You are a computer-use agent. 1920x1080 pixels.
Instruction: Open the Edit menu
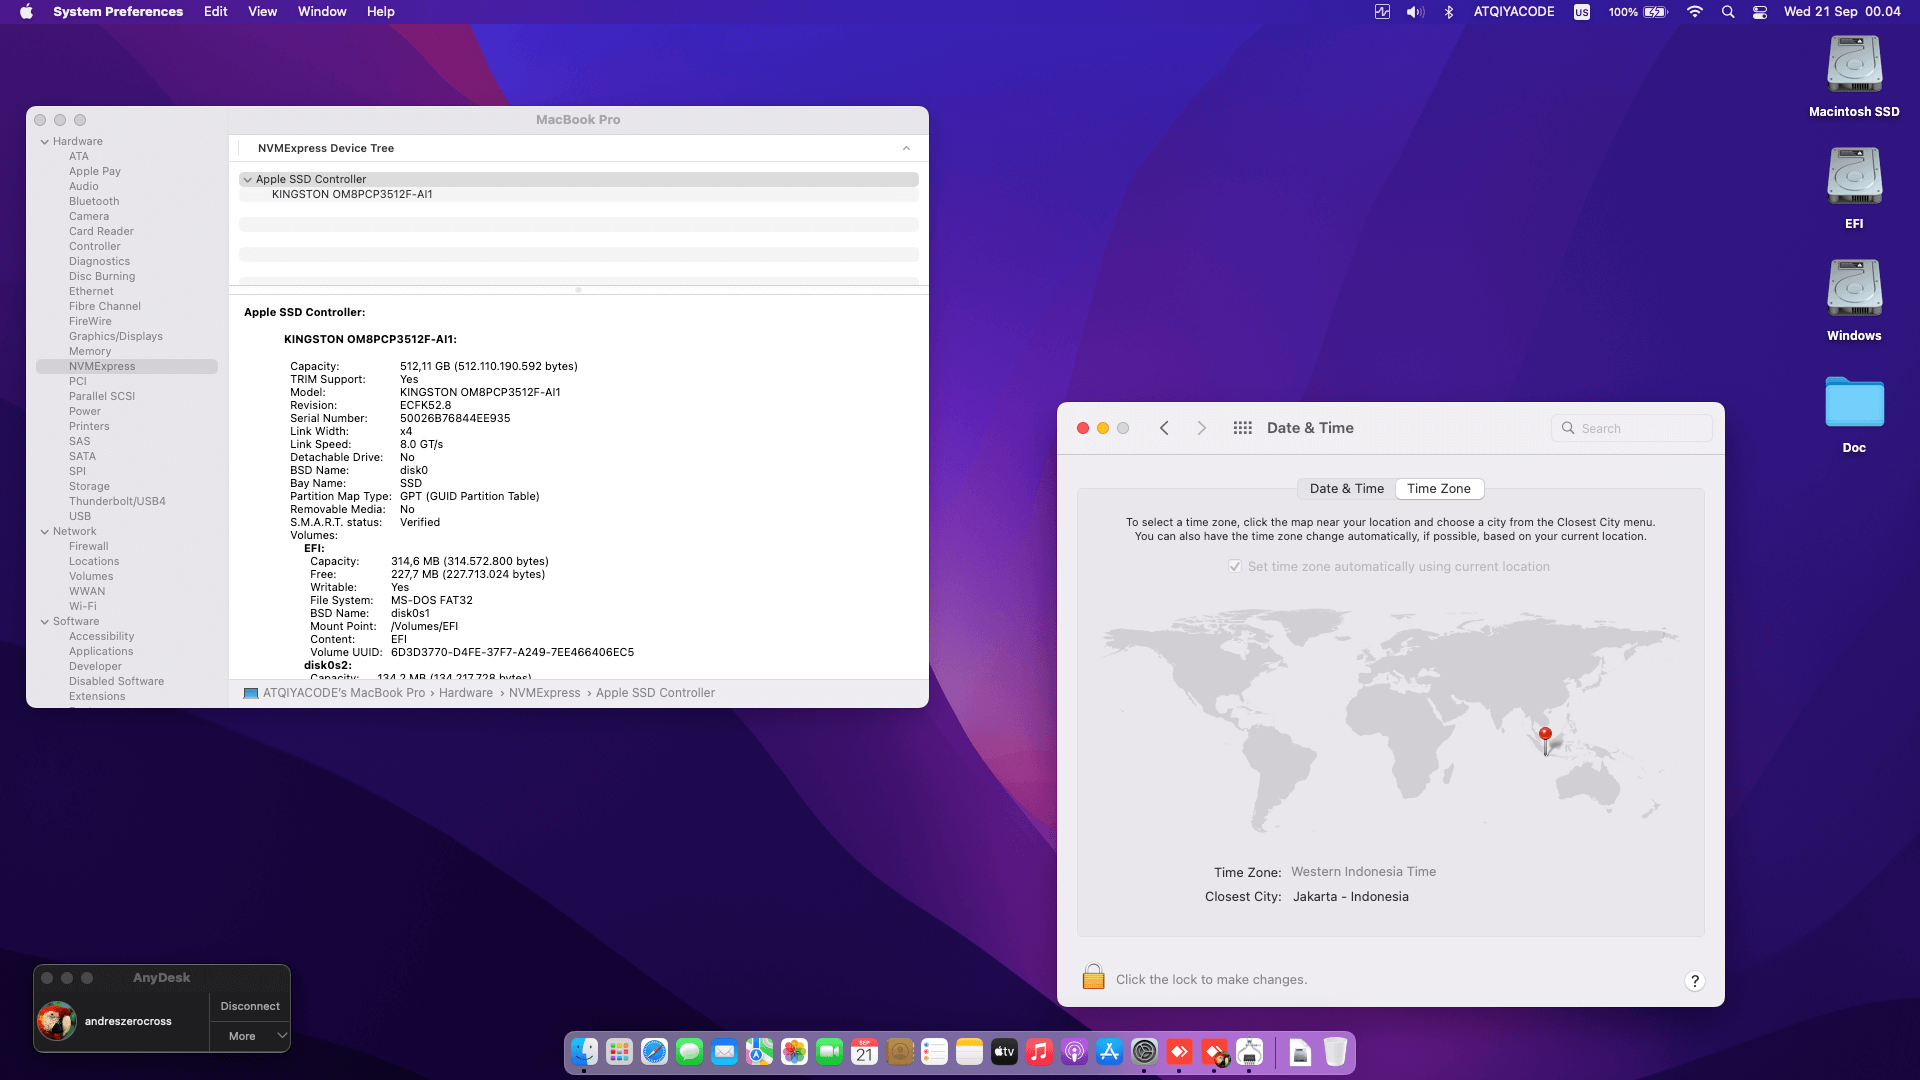click(215, 12)
